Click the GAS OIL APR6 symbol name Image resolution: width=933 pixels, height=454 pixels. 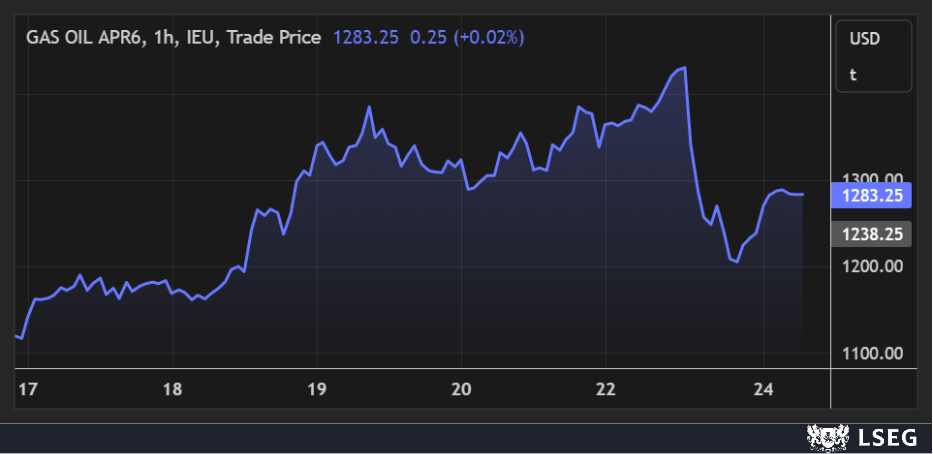coord(83,37)
